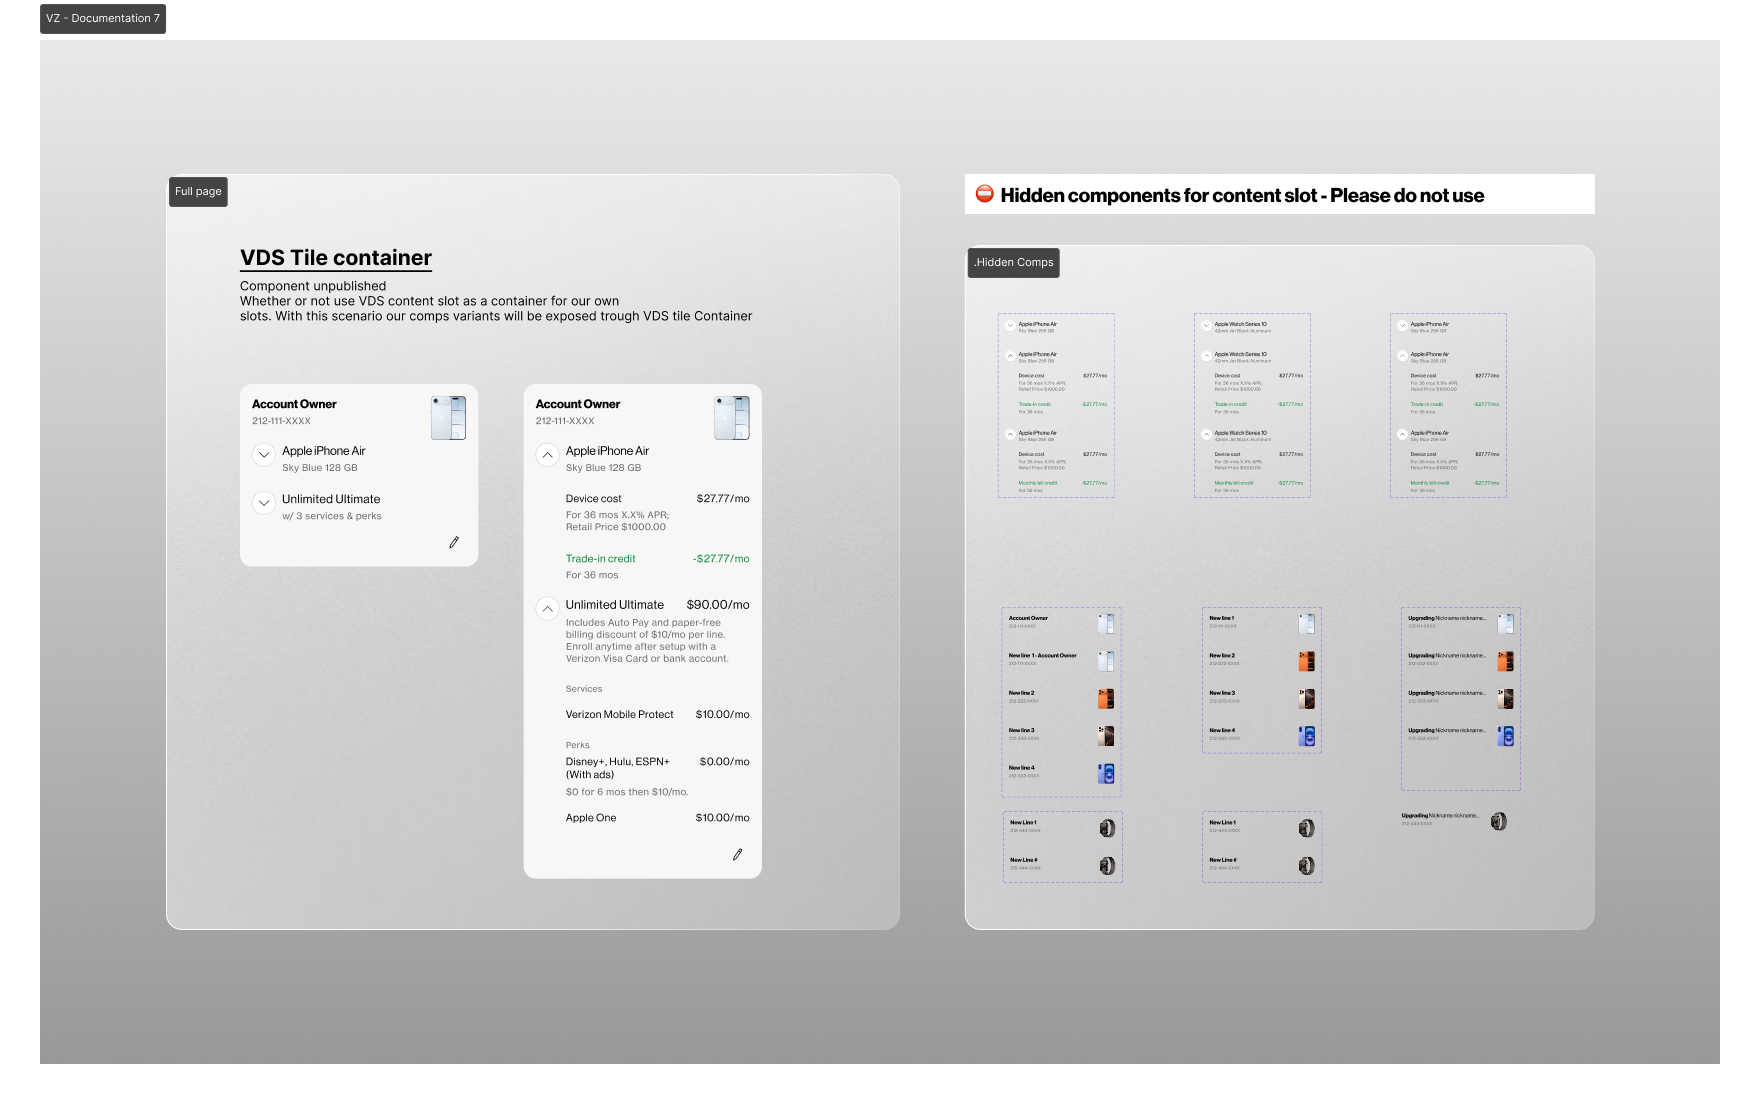Click the pencil edit icon on the collapsed Account Owner card
Viewport: 1760px width, 1104px height.
tap(454, 541)
